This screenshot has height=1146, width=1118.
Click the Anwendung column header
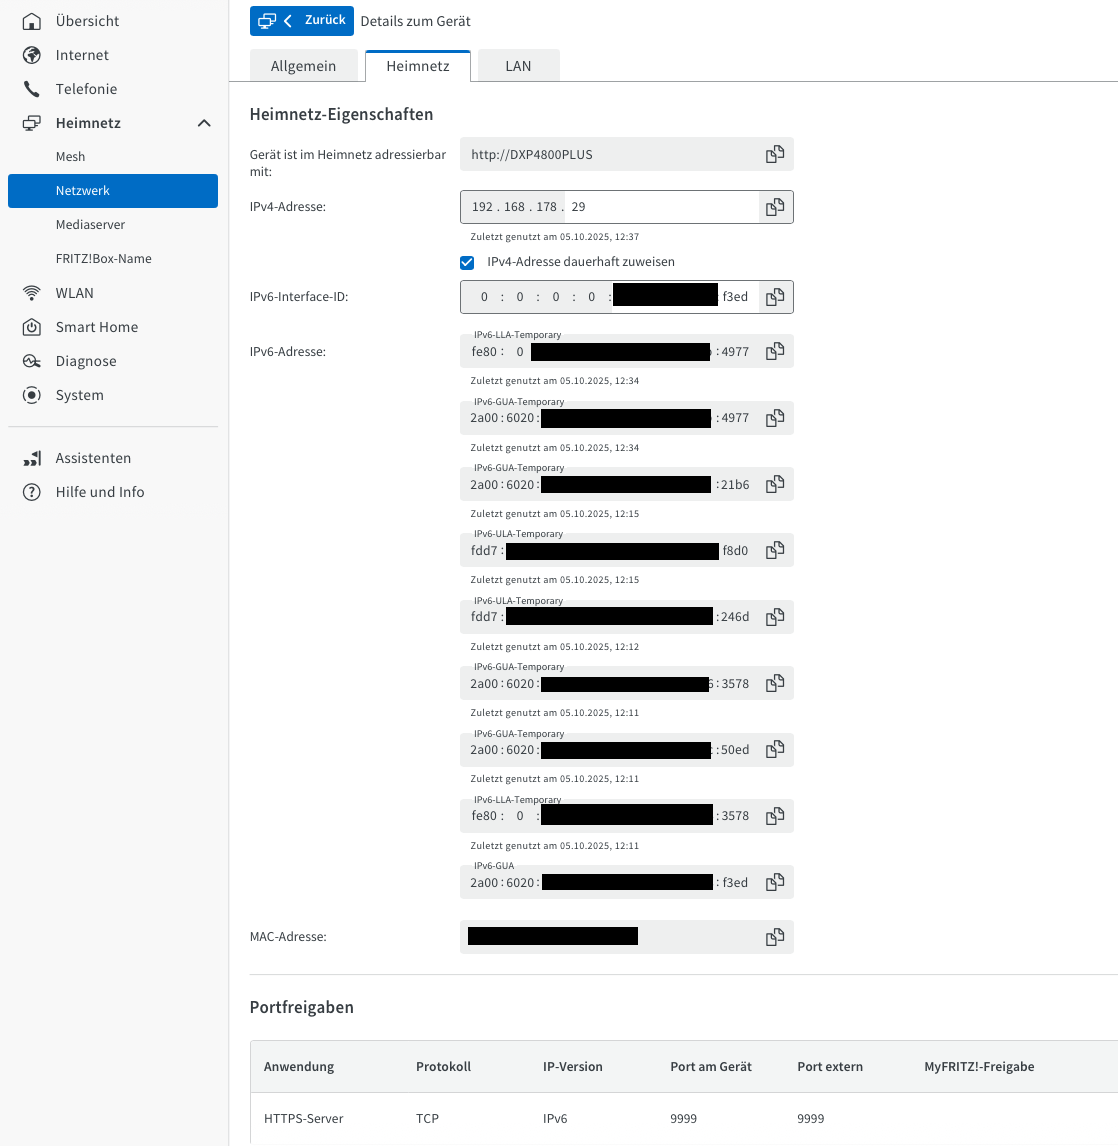(x=299, y=1066)
